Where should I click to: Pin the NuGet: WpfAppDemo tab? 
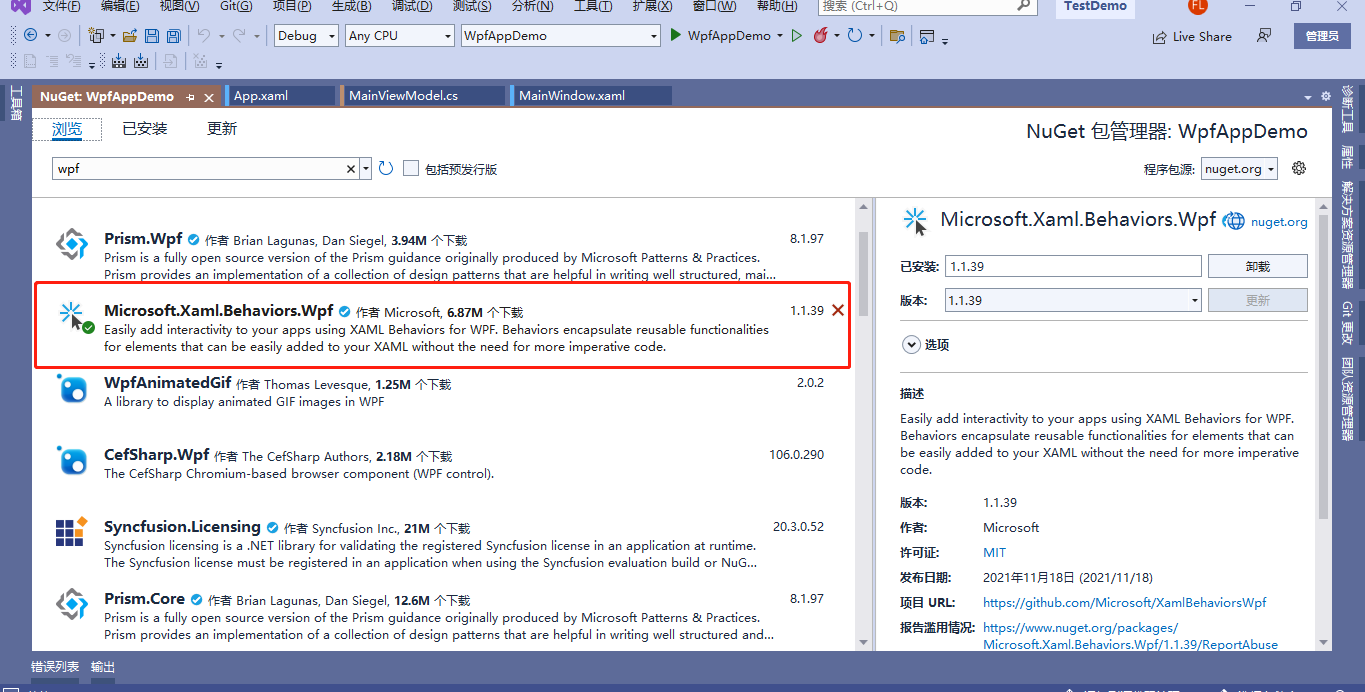click(x=191, y=97)
